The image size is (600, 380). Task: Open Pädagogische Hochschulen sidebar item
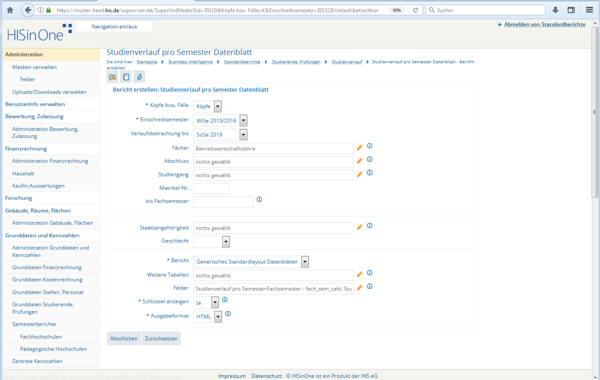(x=53, y=349)
